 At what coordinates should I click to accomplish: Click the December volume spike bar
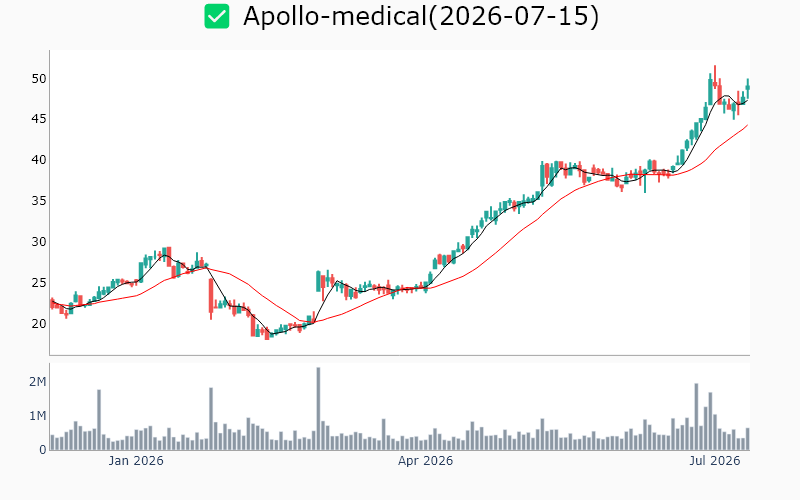click(99, 420)
